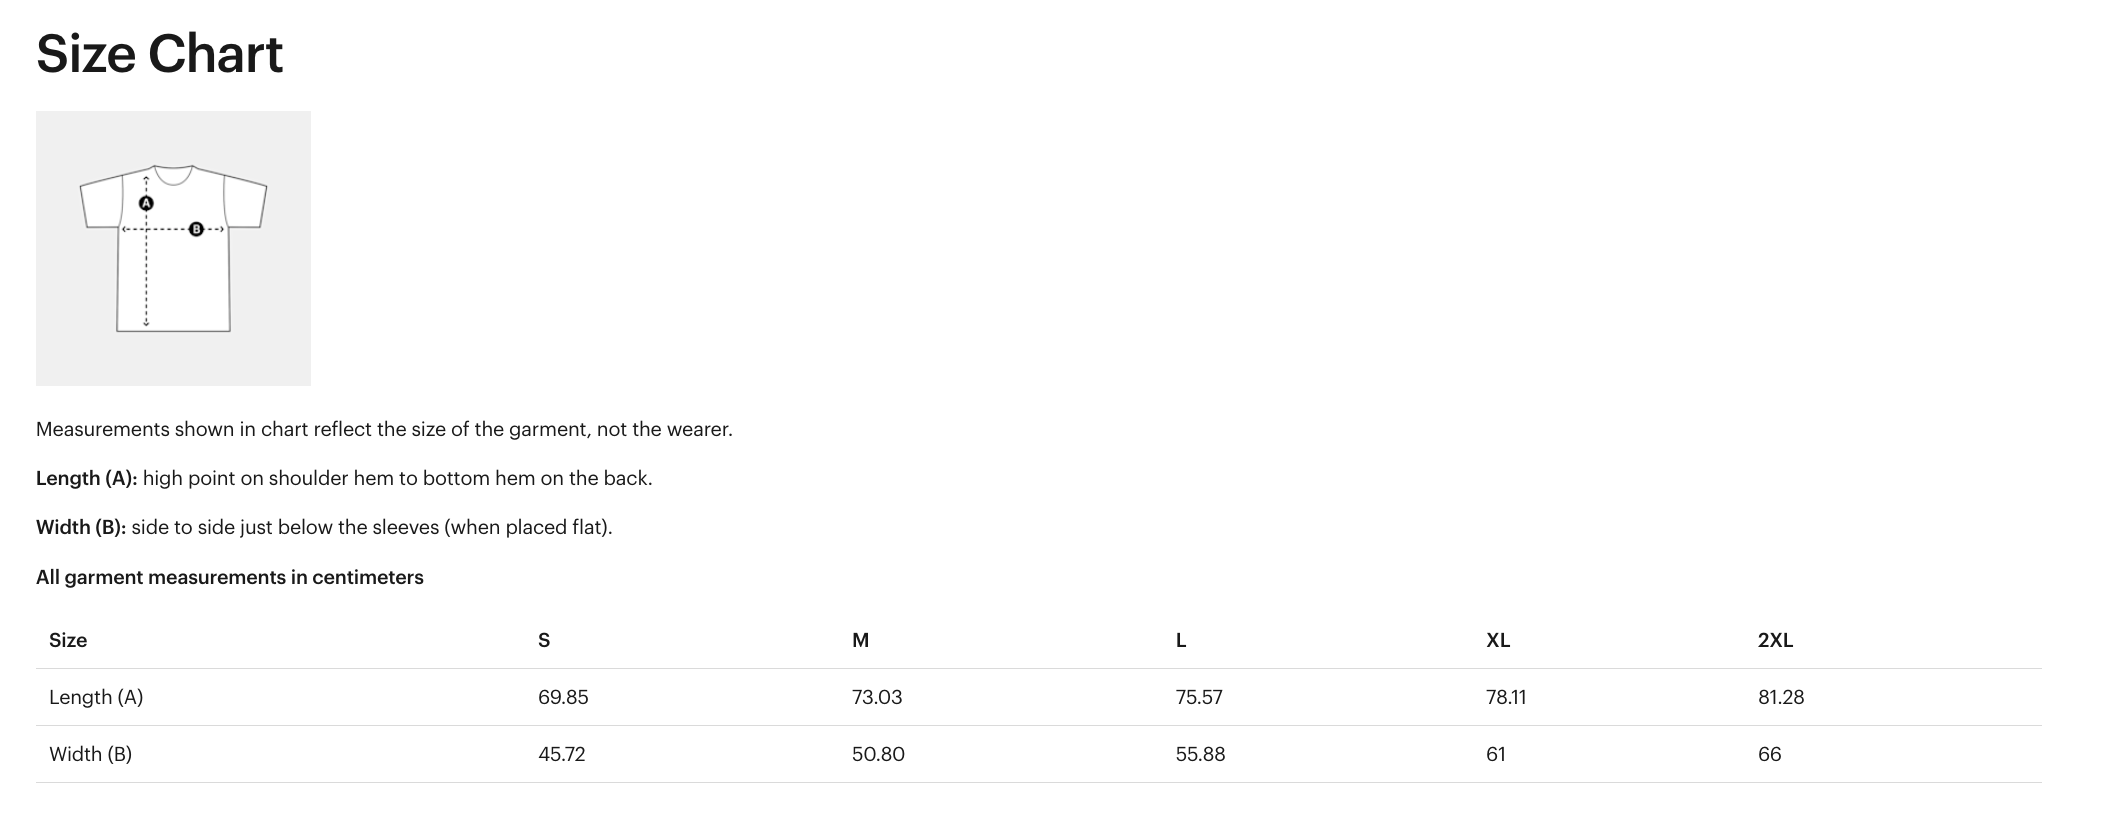Click the 69.85 length value for S

pyautogui.click(x=563, y=697)
